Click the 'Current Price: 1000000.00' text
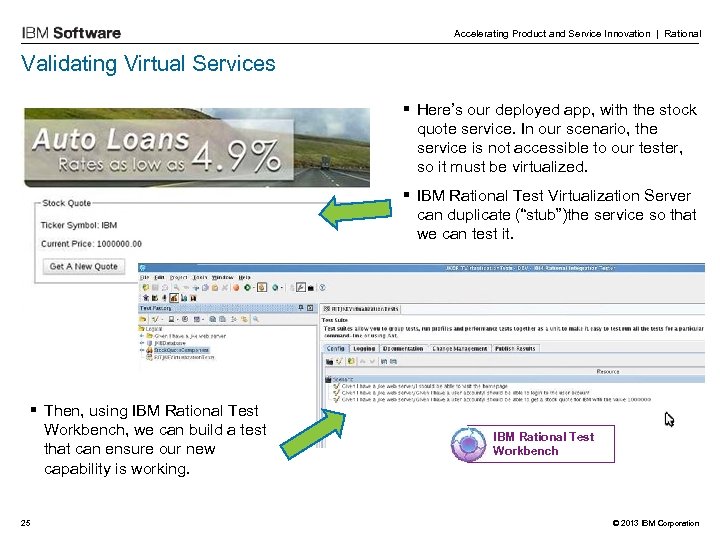Image resolution: width=720 pixels, height=540 pixels. point(91,244)
